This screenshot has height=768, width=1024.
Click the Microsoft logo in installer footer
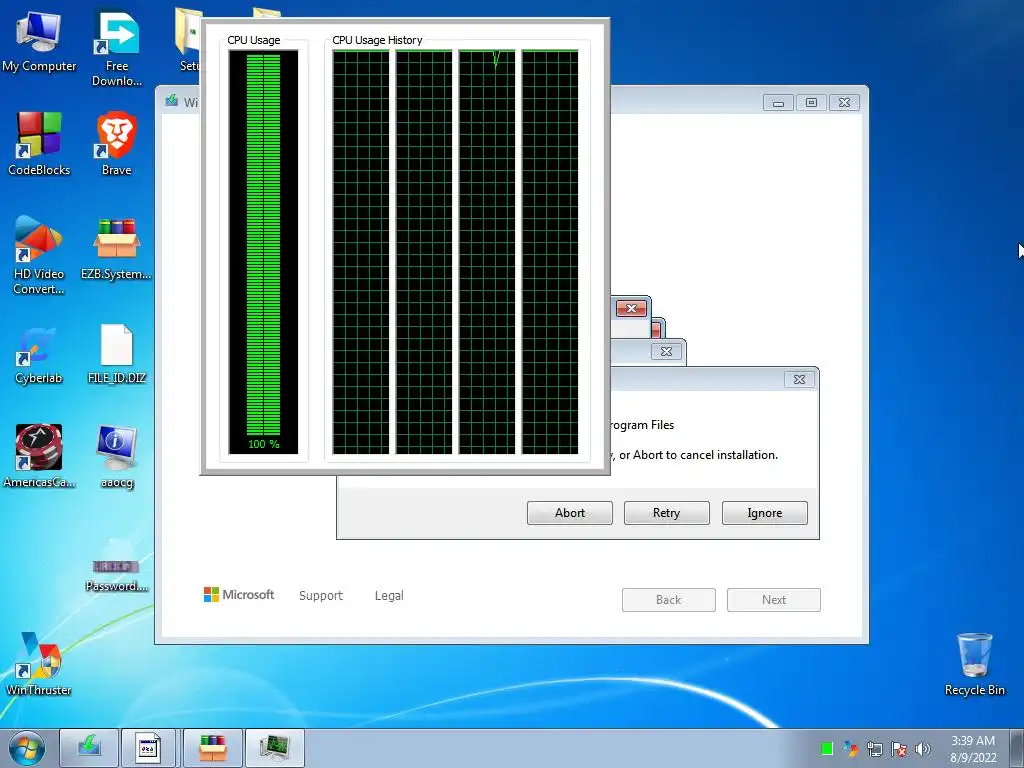pos(239,594)
